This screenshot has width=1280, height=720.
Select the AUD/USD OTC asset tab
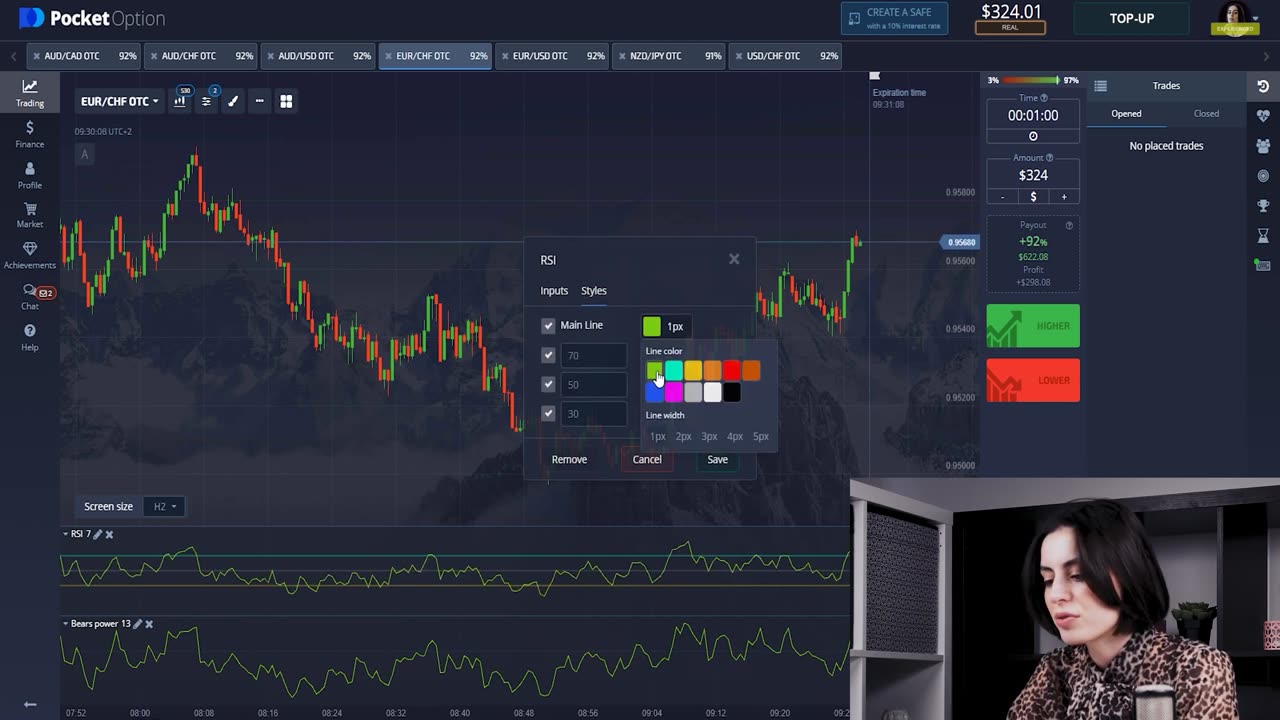pos(317,56)
